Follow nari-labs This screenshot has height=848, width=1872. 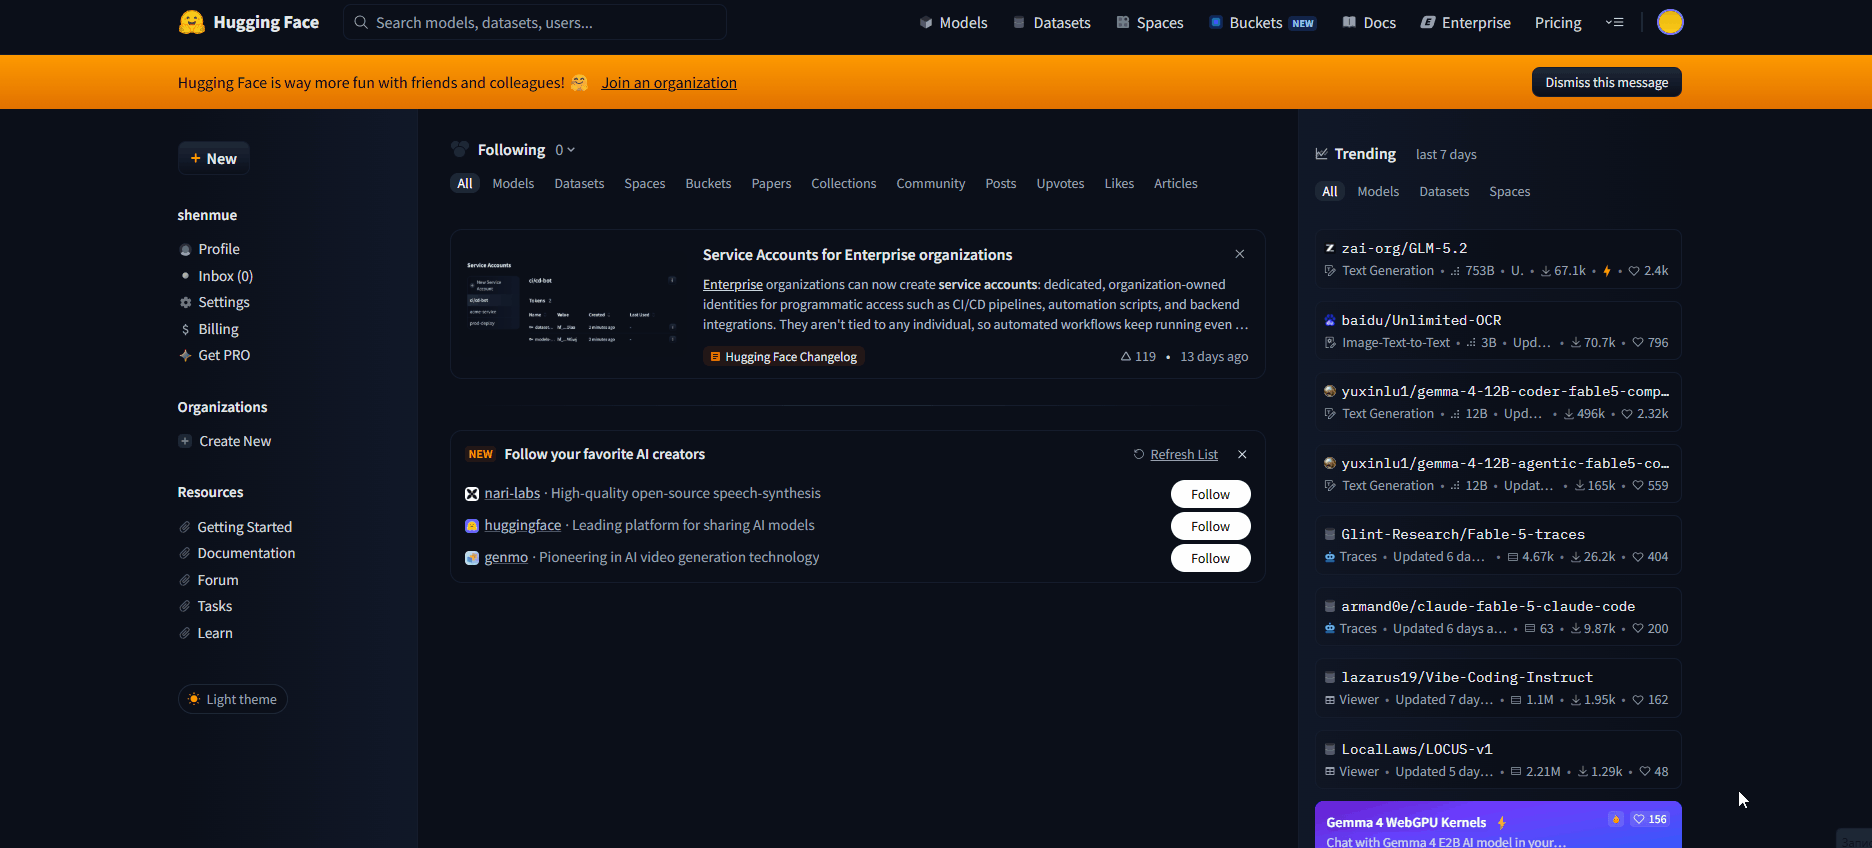[1210, 494]
